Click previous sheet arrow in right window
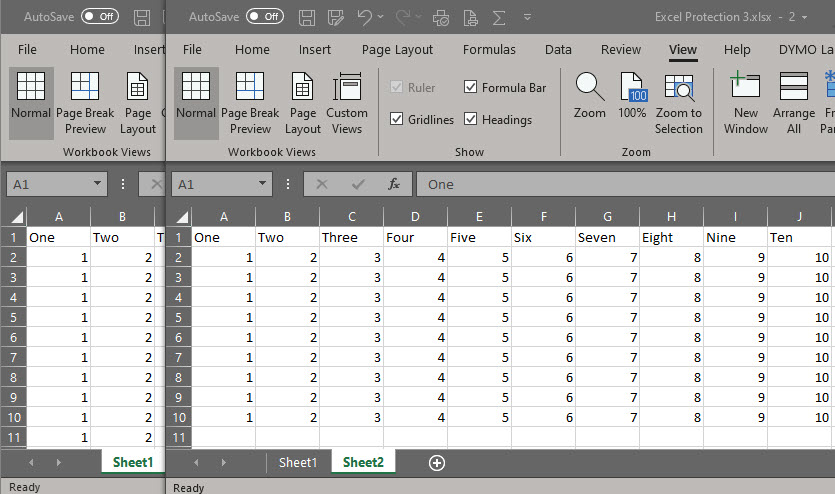Screen dimensions: 835x494 tap(197, 463)
